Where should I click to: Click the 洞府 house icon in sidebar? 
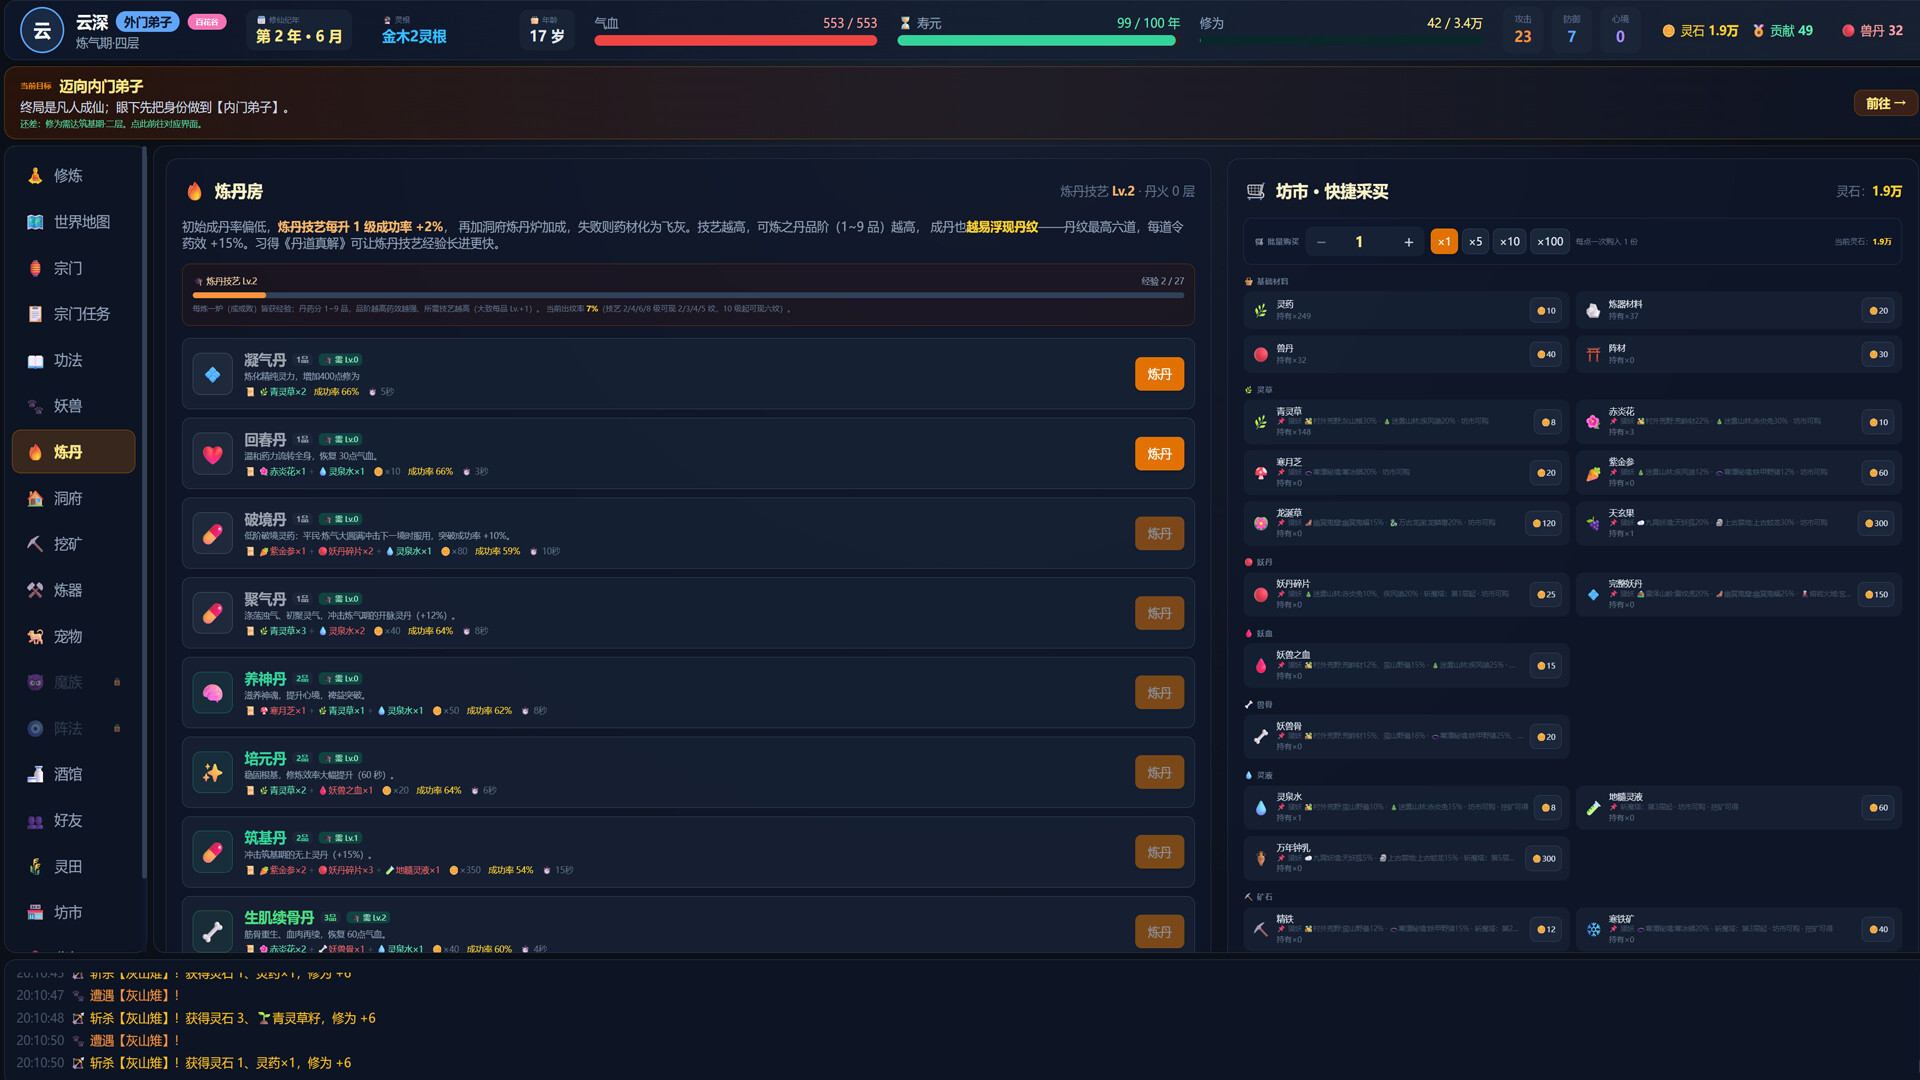tap(35, 498)
